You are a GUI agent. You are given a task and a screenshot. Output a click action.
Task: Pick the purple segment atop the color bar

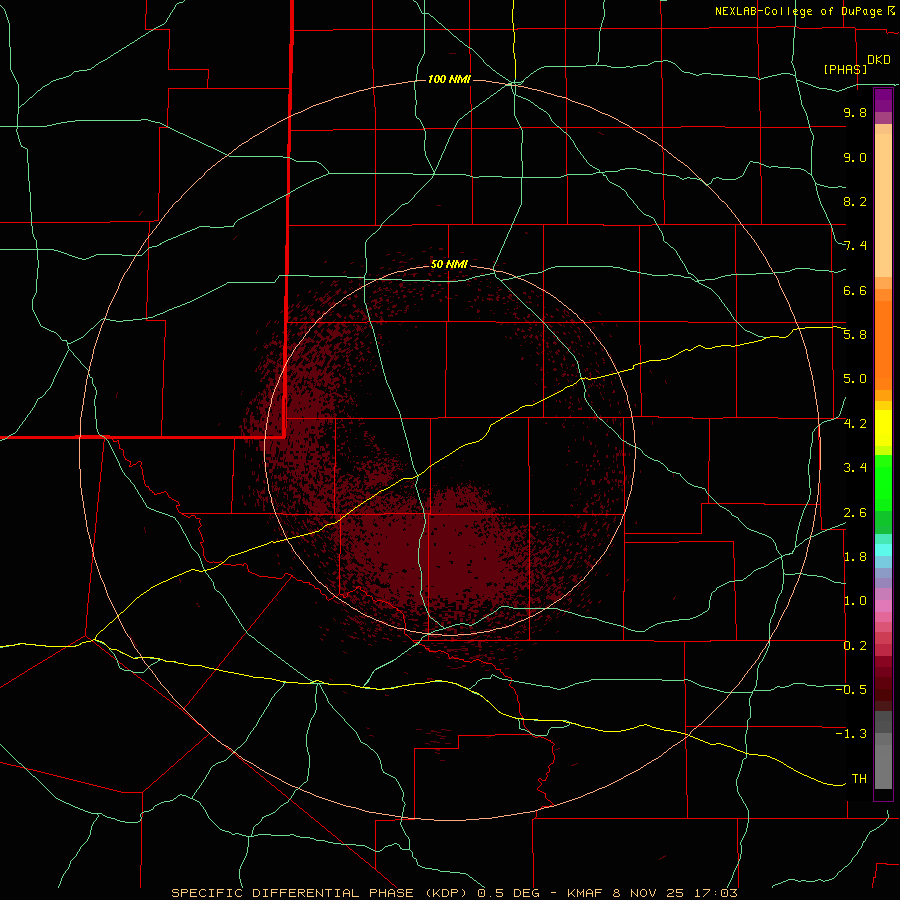click(x=883, y=100)
